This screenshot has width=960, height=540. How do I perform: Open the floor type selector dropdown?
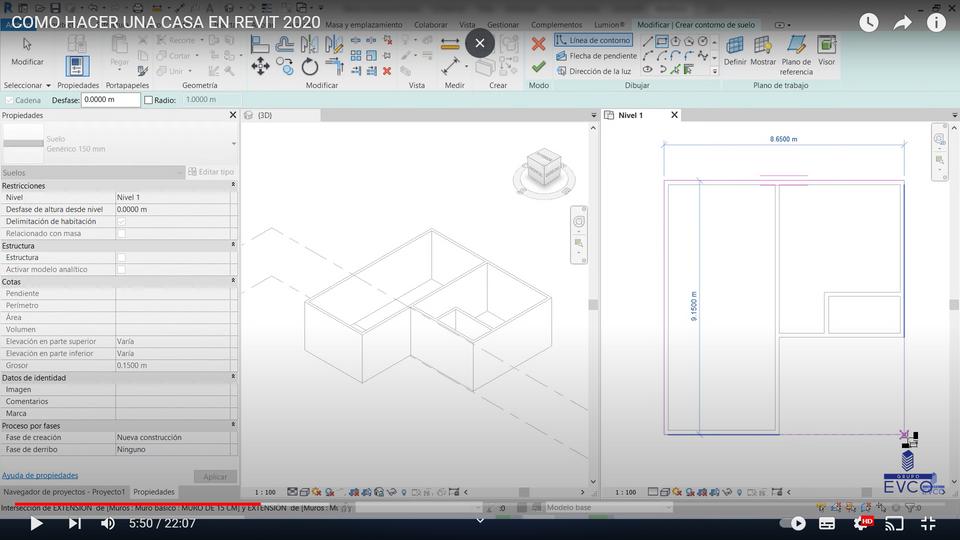(233, 143)
